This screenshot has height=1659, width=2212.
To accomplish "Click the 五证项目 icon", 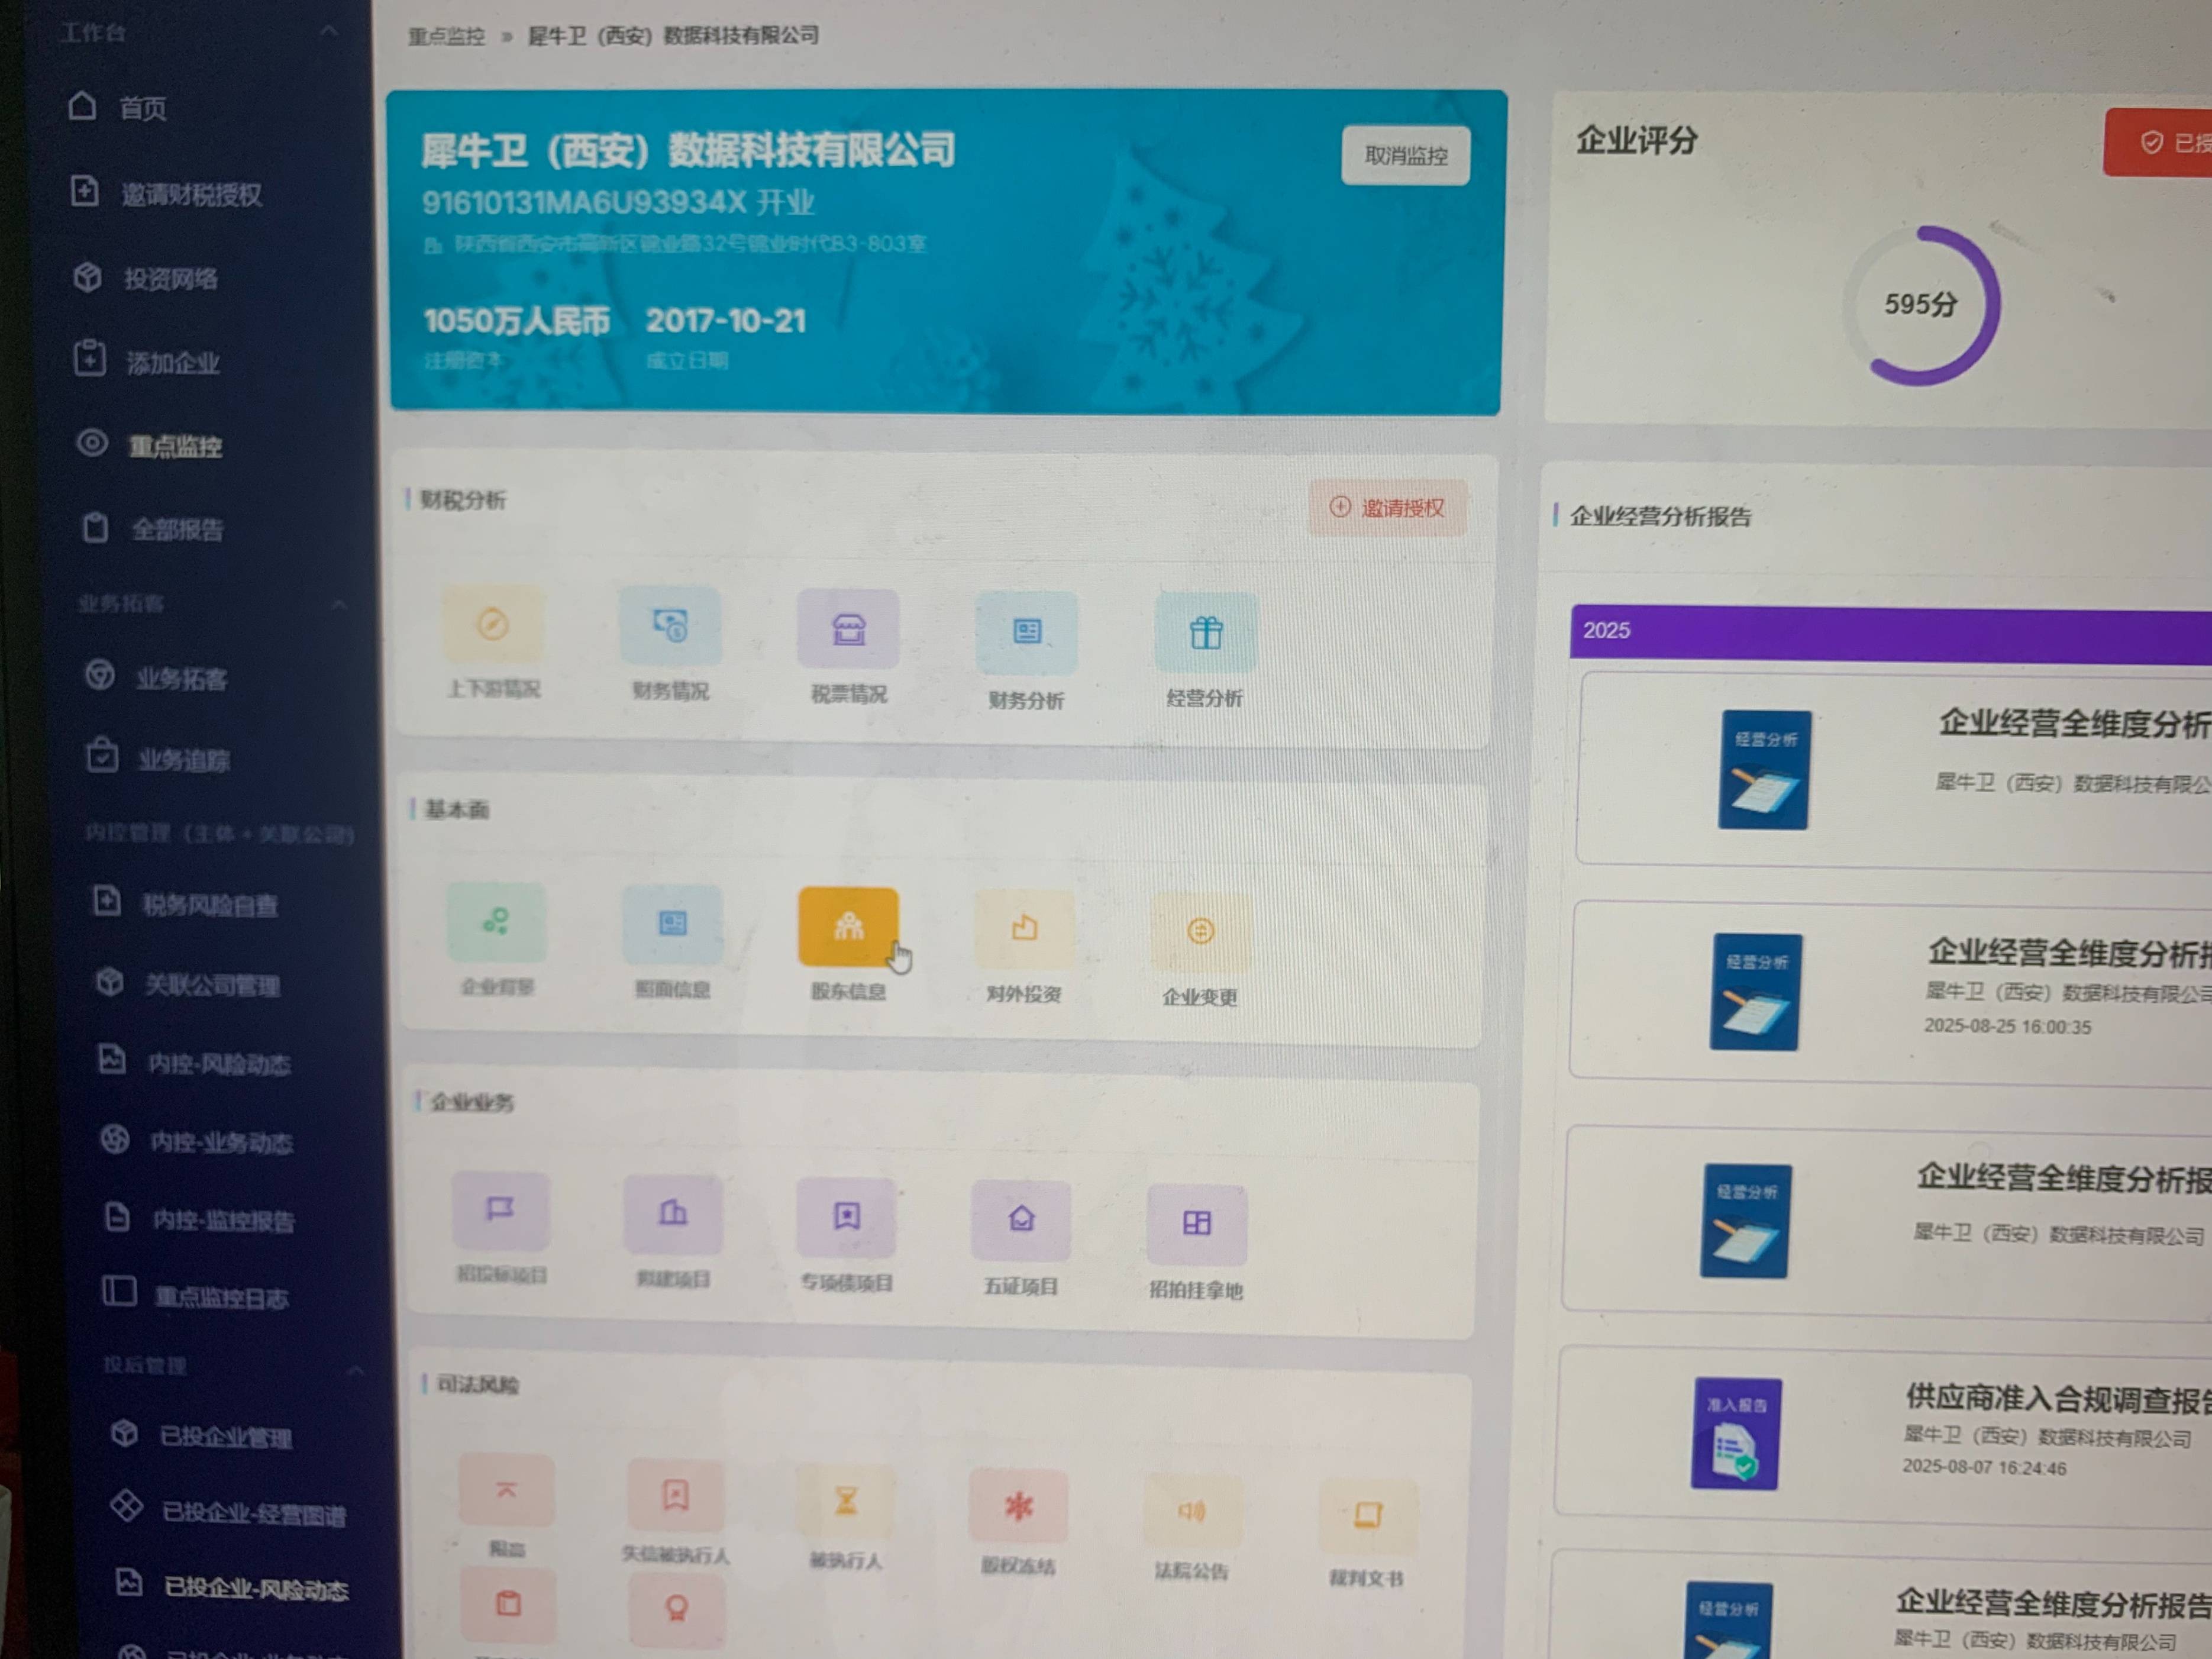I will (x=1021, y=1219).
